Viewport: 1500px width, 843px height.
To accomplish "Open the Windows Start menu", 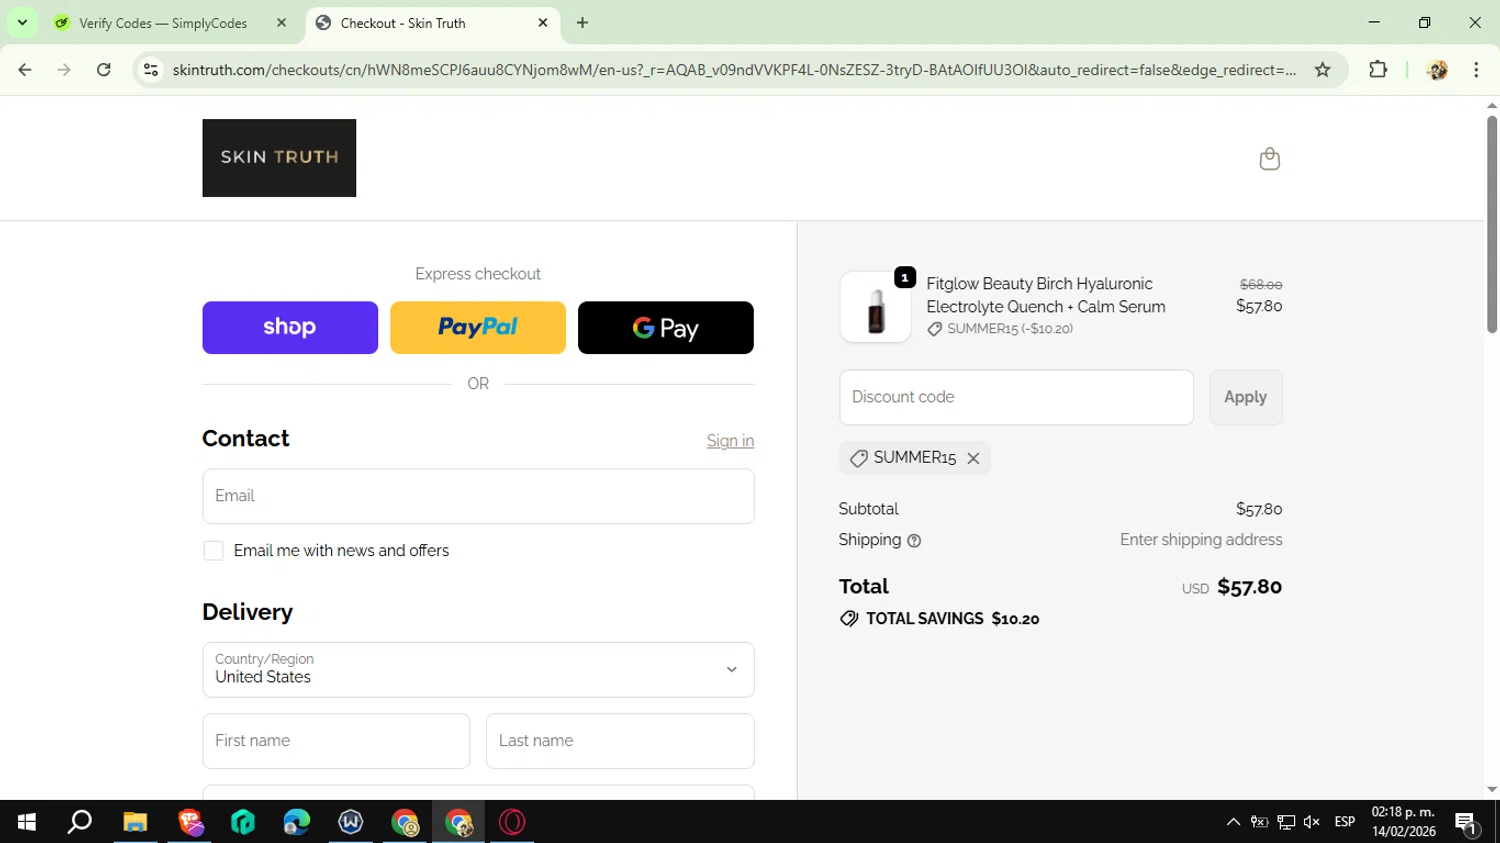I will (x=27, y=822).
